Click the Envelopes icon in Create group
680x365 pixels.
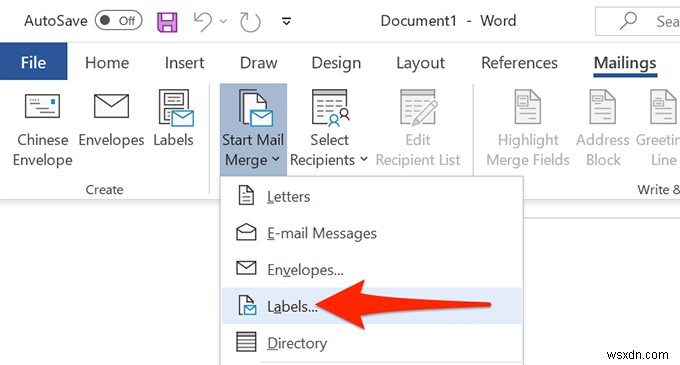click(x=111, y=106)
